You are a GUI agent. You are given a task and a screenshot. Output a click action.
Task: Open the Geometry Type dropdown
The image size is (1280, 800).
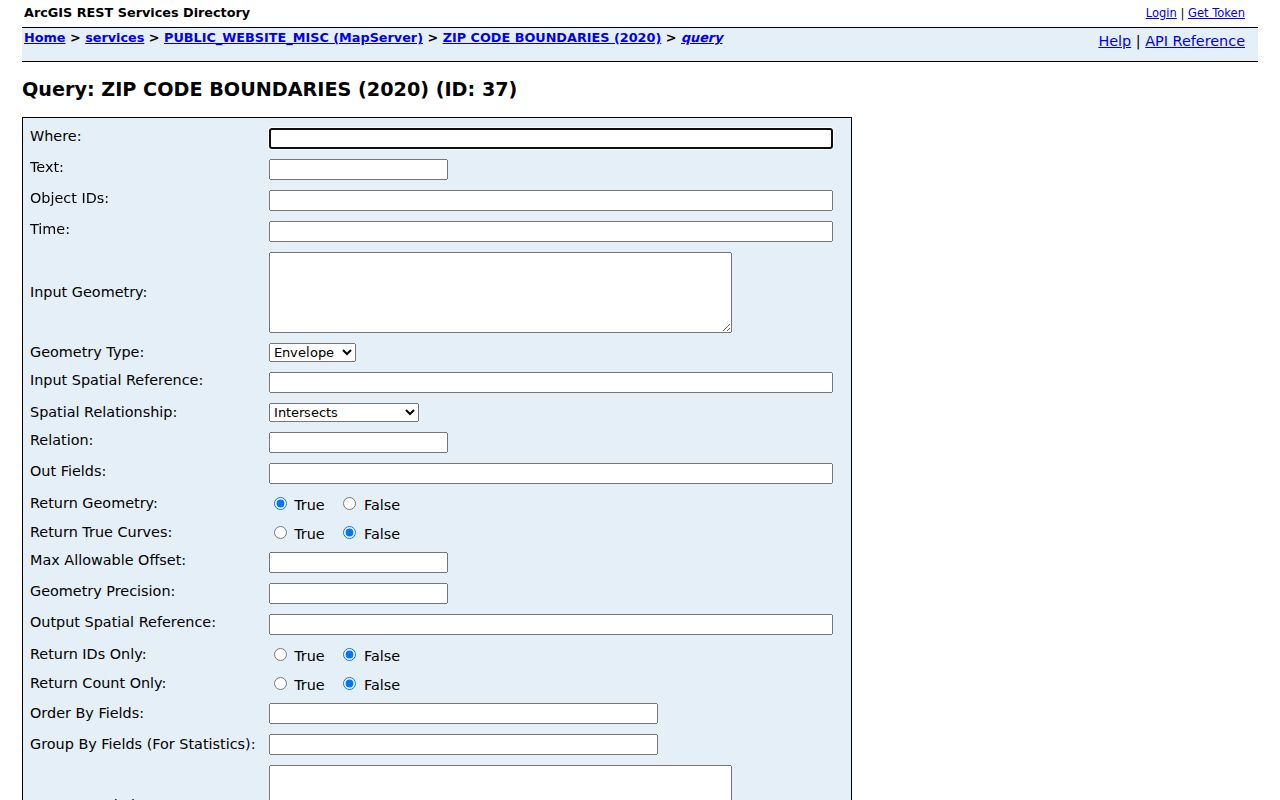pos(312,352)
